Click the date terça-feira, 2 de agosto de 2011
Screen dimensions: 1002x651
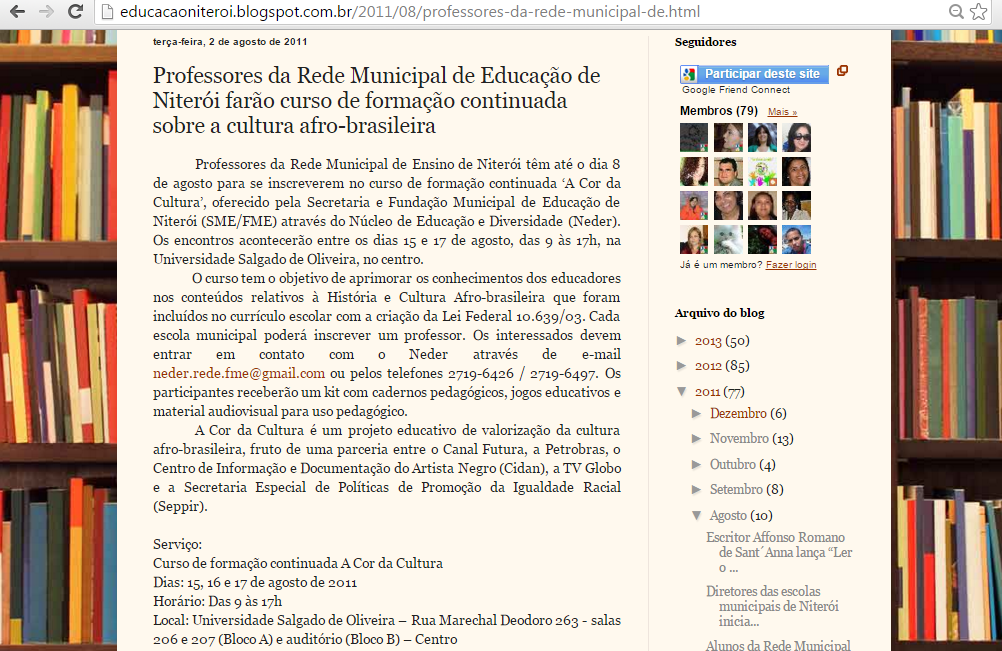click(230, 42)
